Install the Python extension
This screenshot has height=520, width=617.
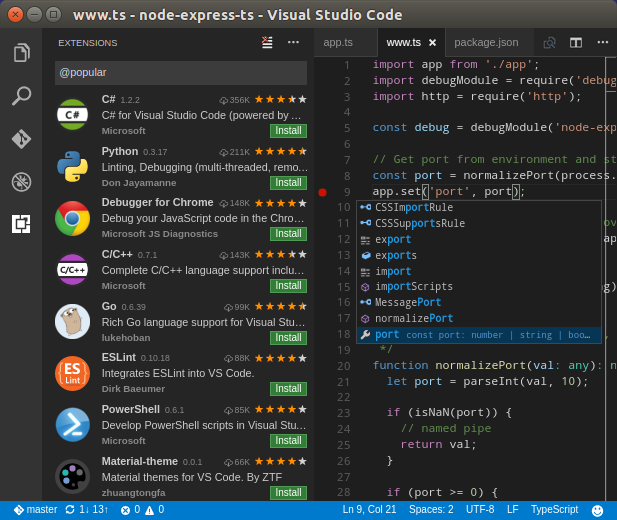tap(288, 183)
